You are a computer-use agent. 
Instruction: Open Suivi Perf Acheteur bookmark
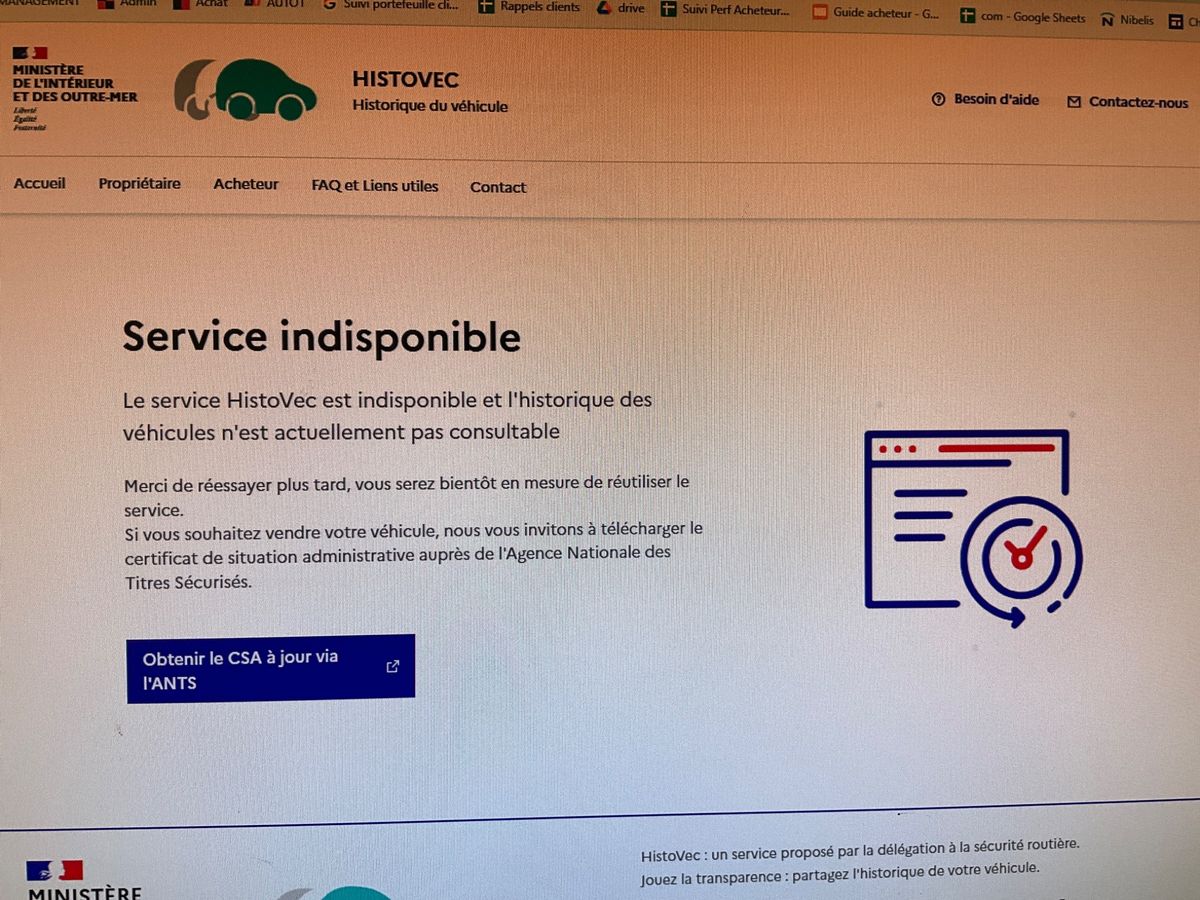tap(725, 10)
